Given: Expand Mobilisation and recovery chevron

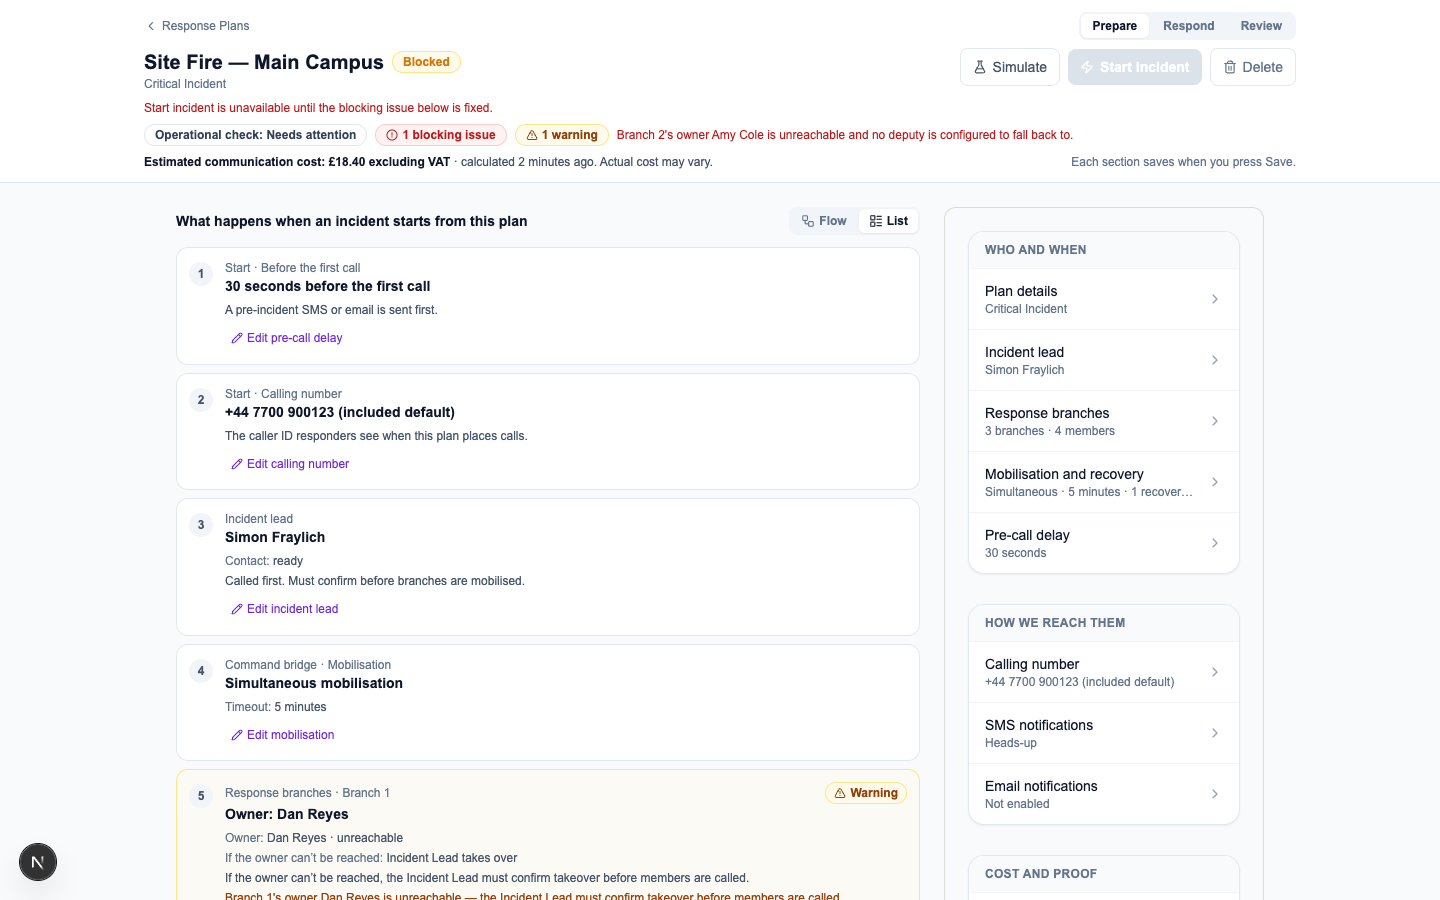Looking at the screenshot, I should point(1215,482).
